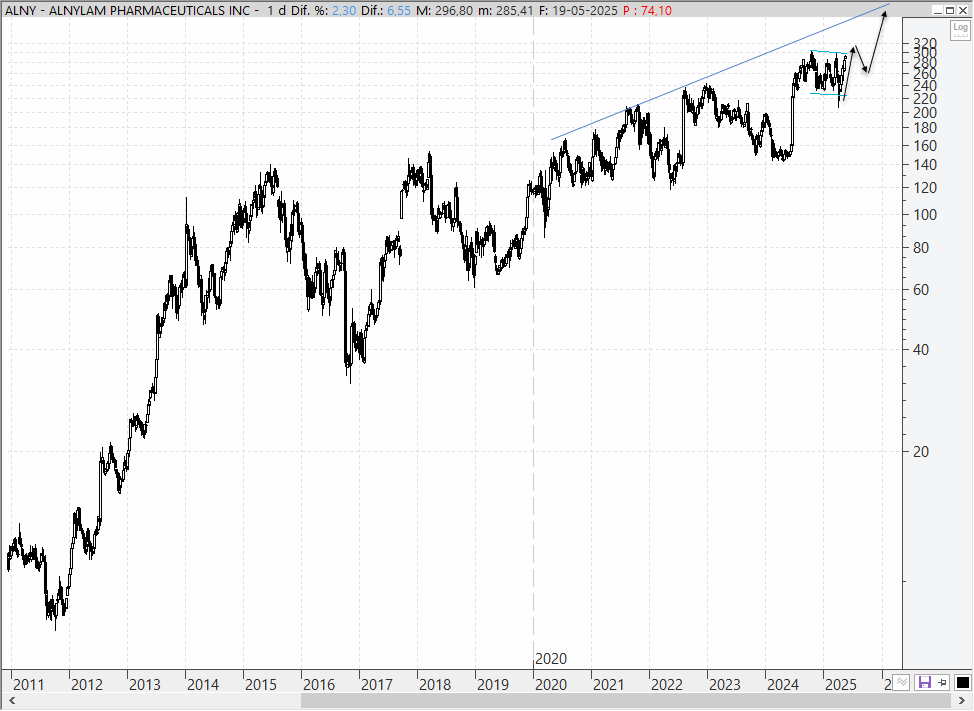Click the horizontal scrollbar thumb
This screenshot has height=711, width=974.
(x=626, y=701)
